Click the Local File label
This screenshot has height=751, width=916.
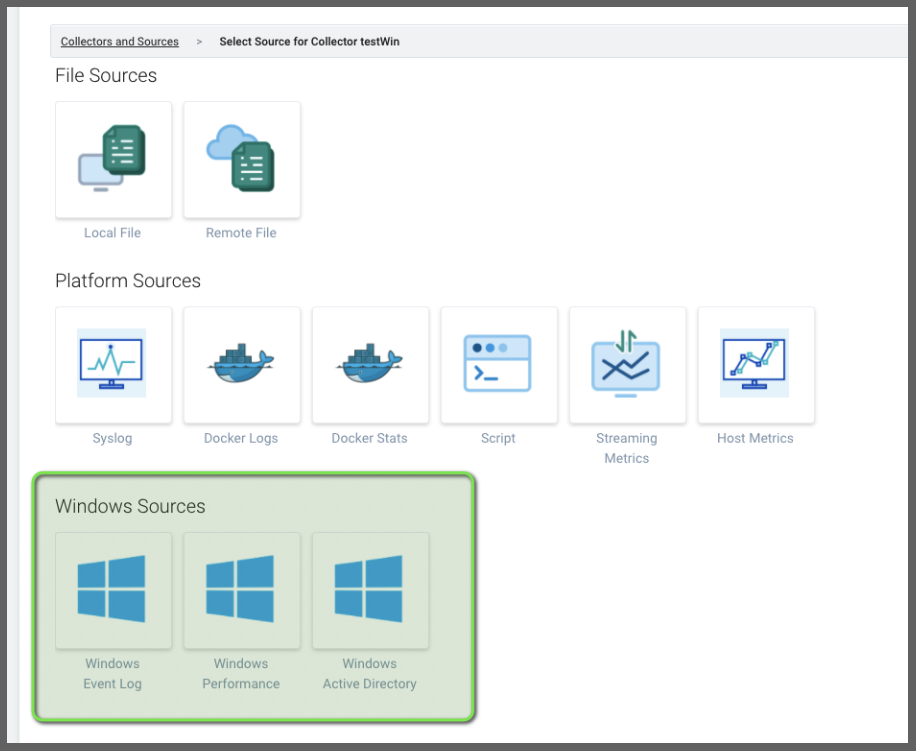[112, 232]
